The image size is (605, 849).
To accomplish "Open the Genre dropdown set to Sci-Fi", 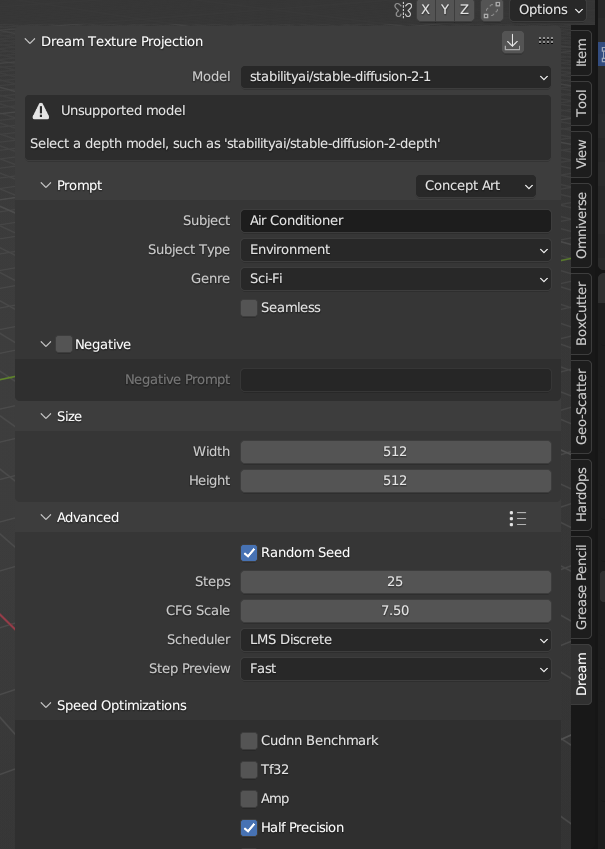I will coord(395,278).
